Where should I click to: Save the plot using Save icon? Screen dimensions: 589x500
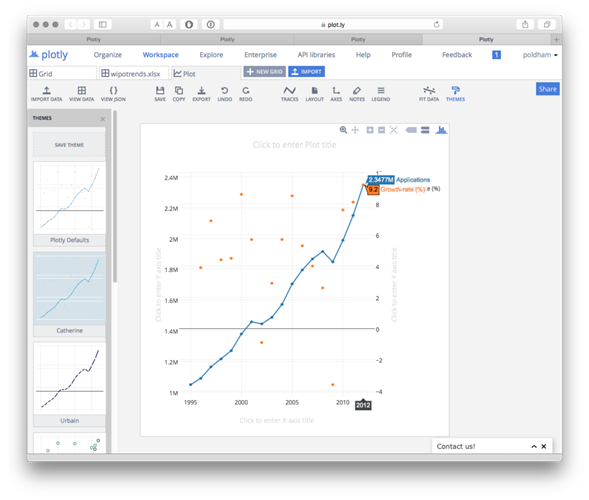point(160,94)
